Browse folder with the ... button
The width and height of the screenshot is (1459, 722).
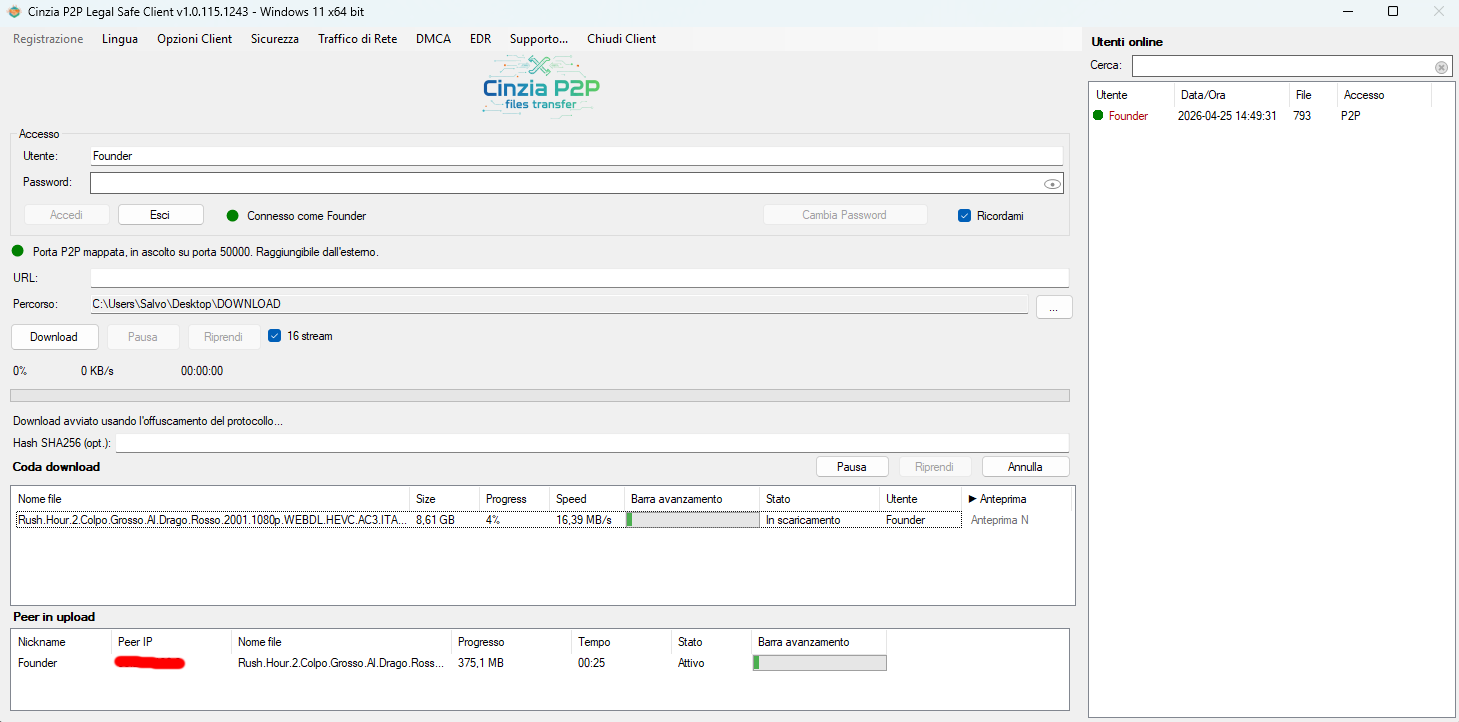(x=1054, y=307)
